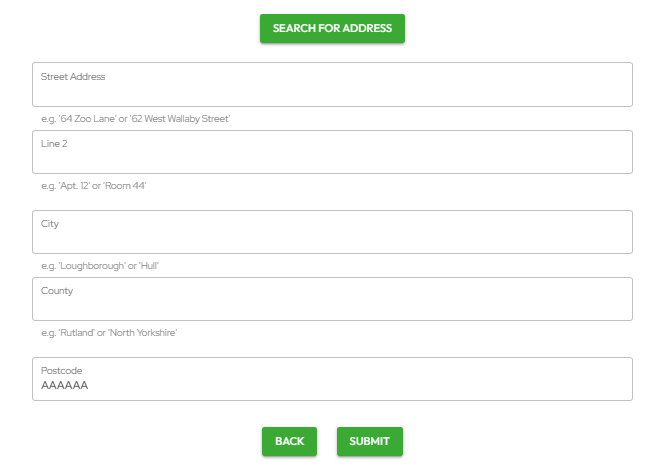Select the City text field

332,238
